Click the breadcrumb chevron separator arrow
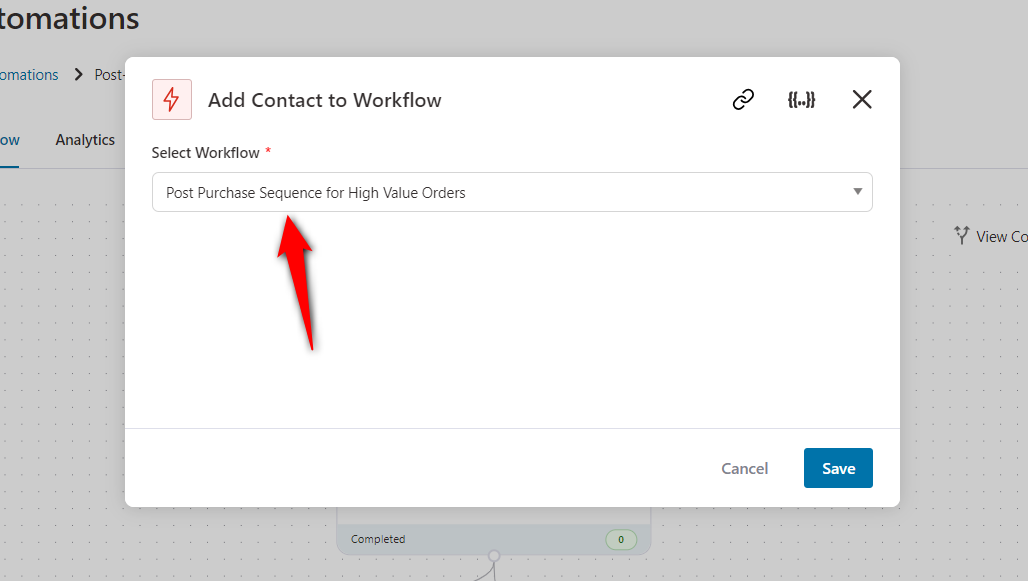This screenshot has width=1028, height=581. click(78, 75)
